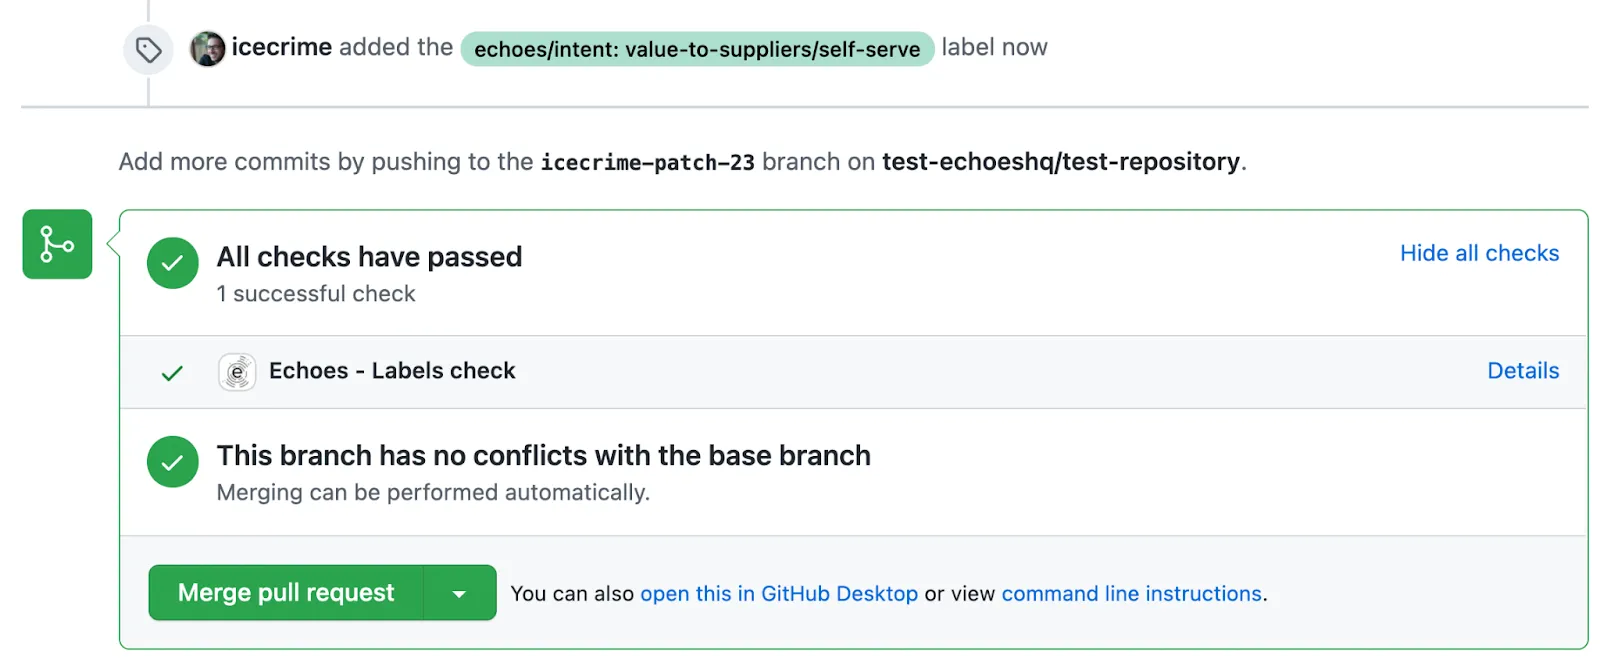Click the 'All checks have passed' heading
The height and width of the screenshot is (659, 1600).
369,257
